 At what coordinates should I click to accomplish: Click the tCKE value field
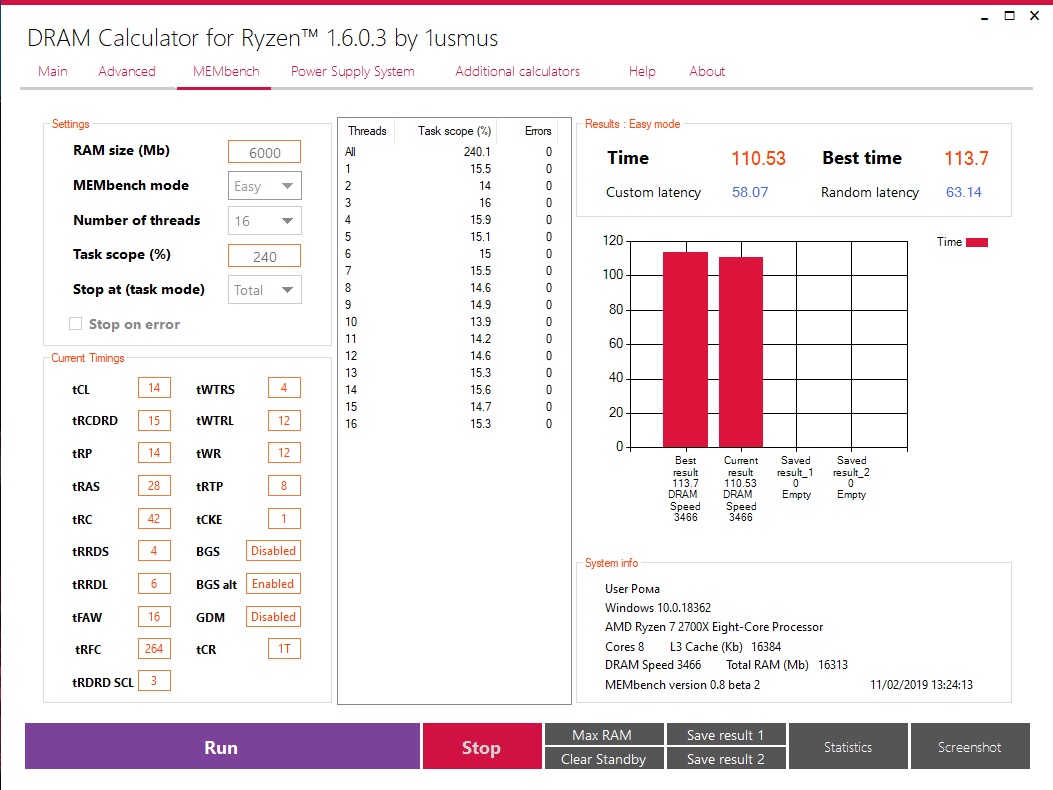284,518
